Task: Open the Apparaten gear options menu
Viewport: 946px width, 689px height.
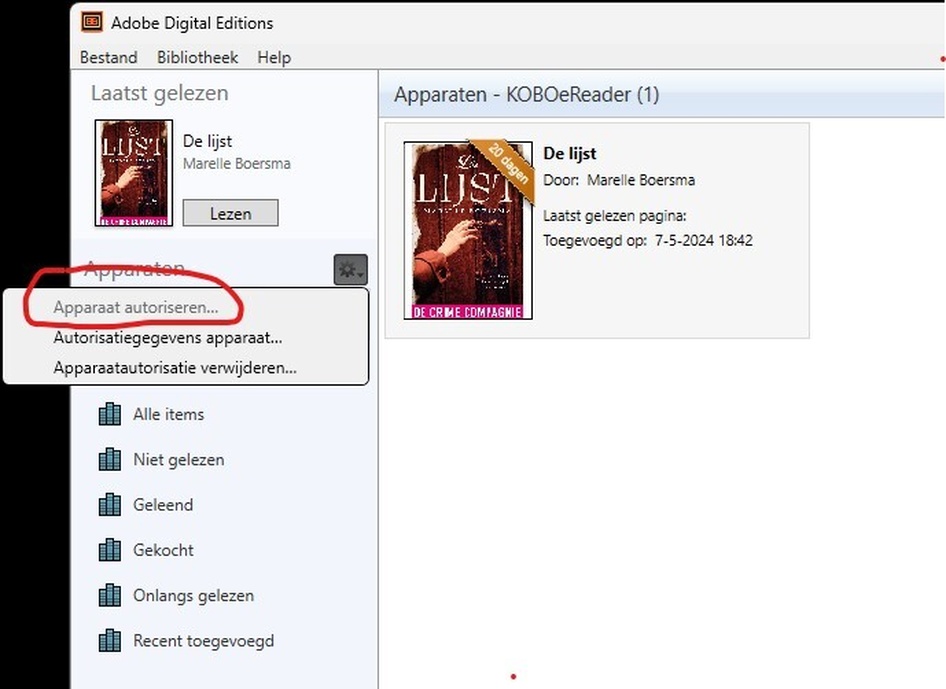Action: tap(351, 270)
